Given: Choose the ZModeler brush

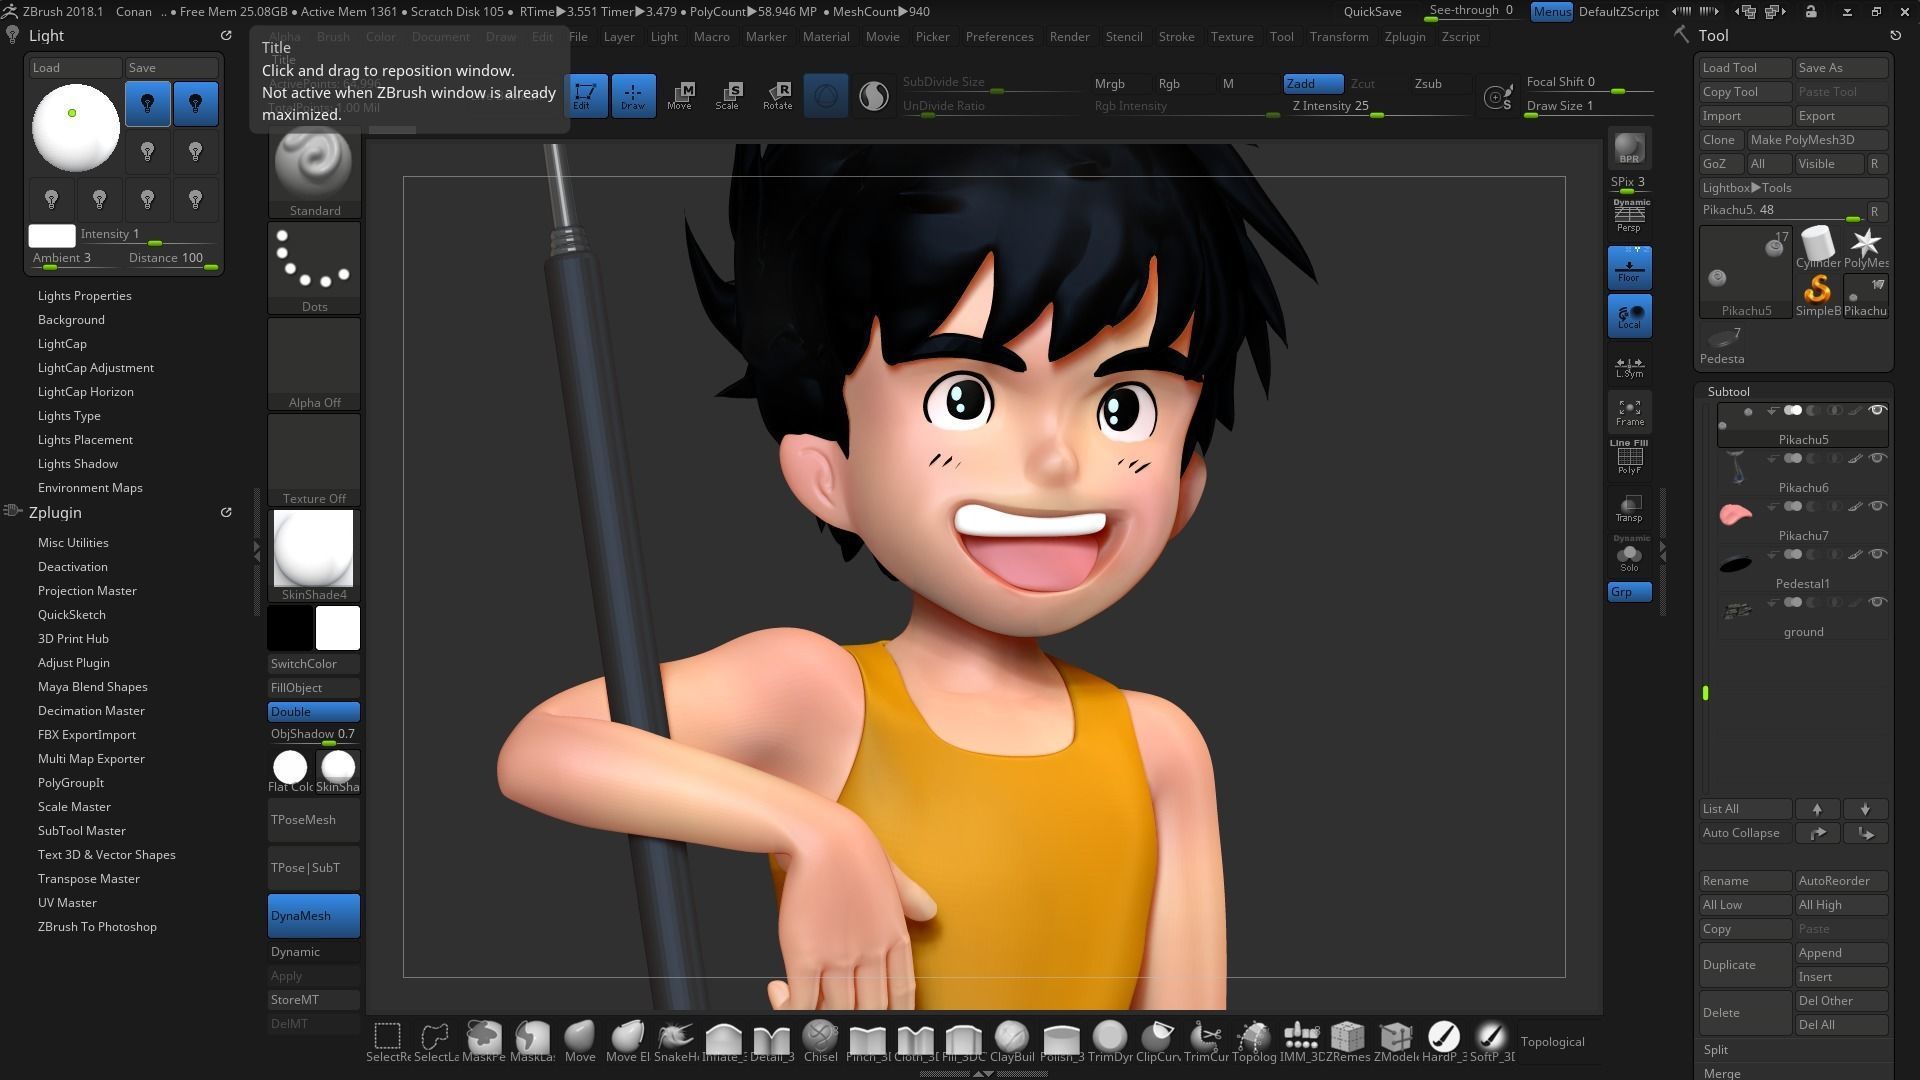Looking at the screenshot, I should pos(1396,1041).
